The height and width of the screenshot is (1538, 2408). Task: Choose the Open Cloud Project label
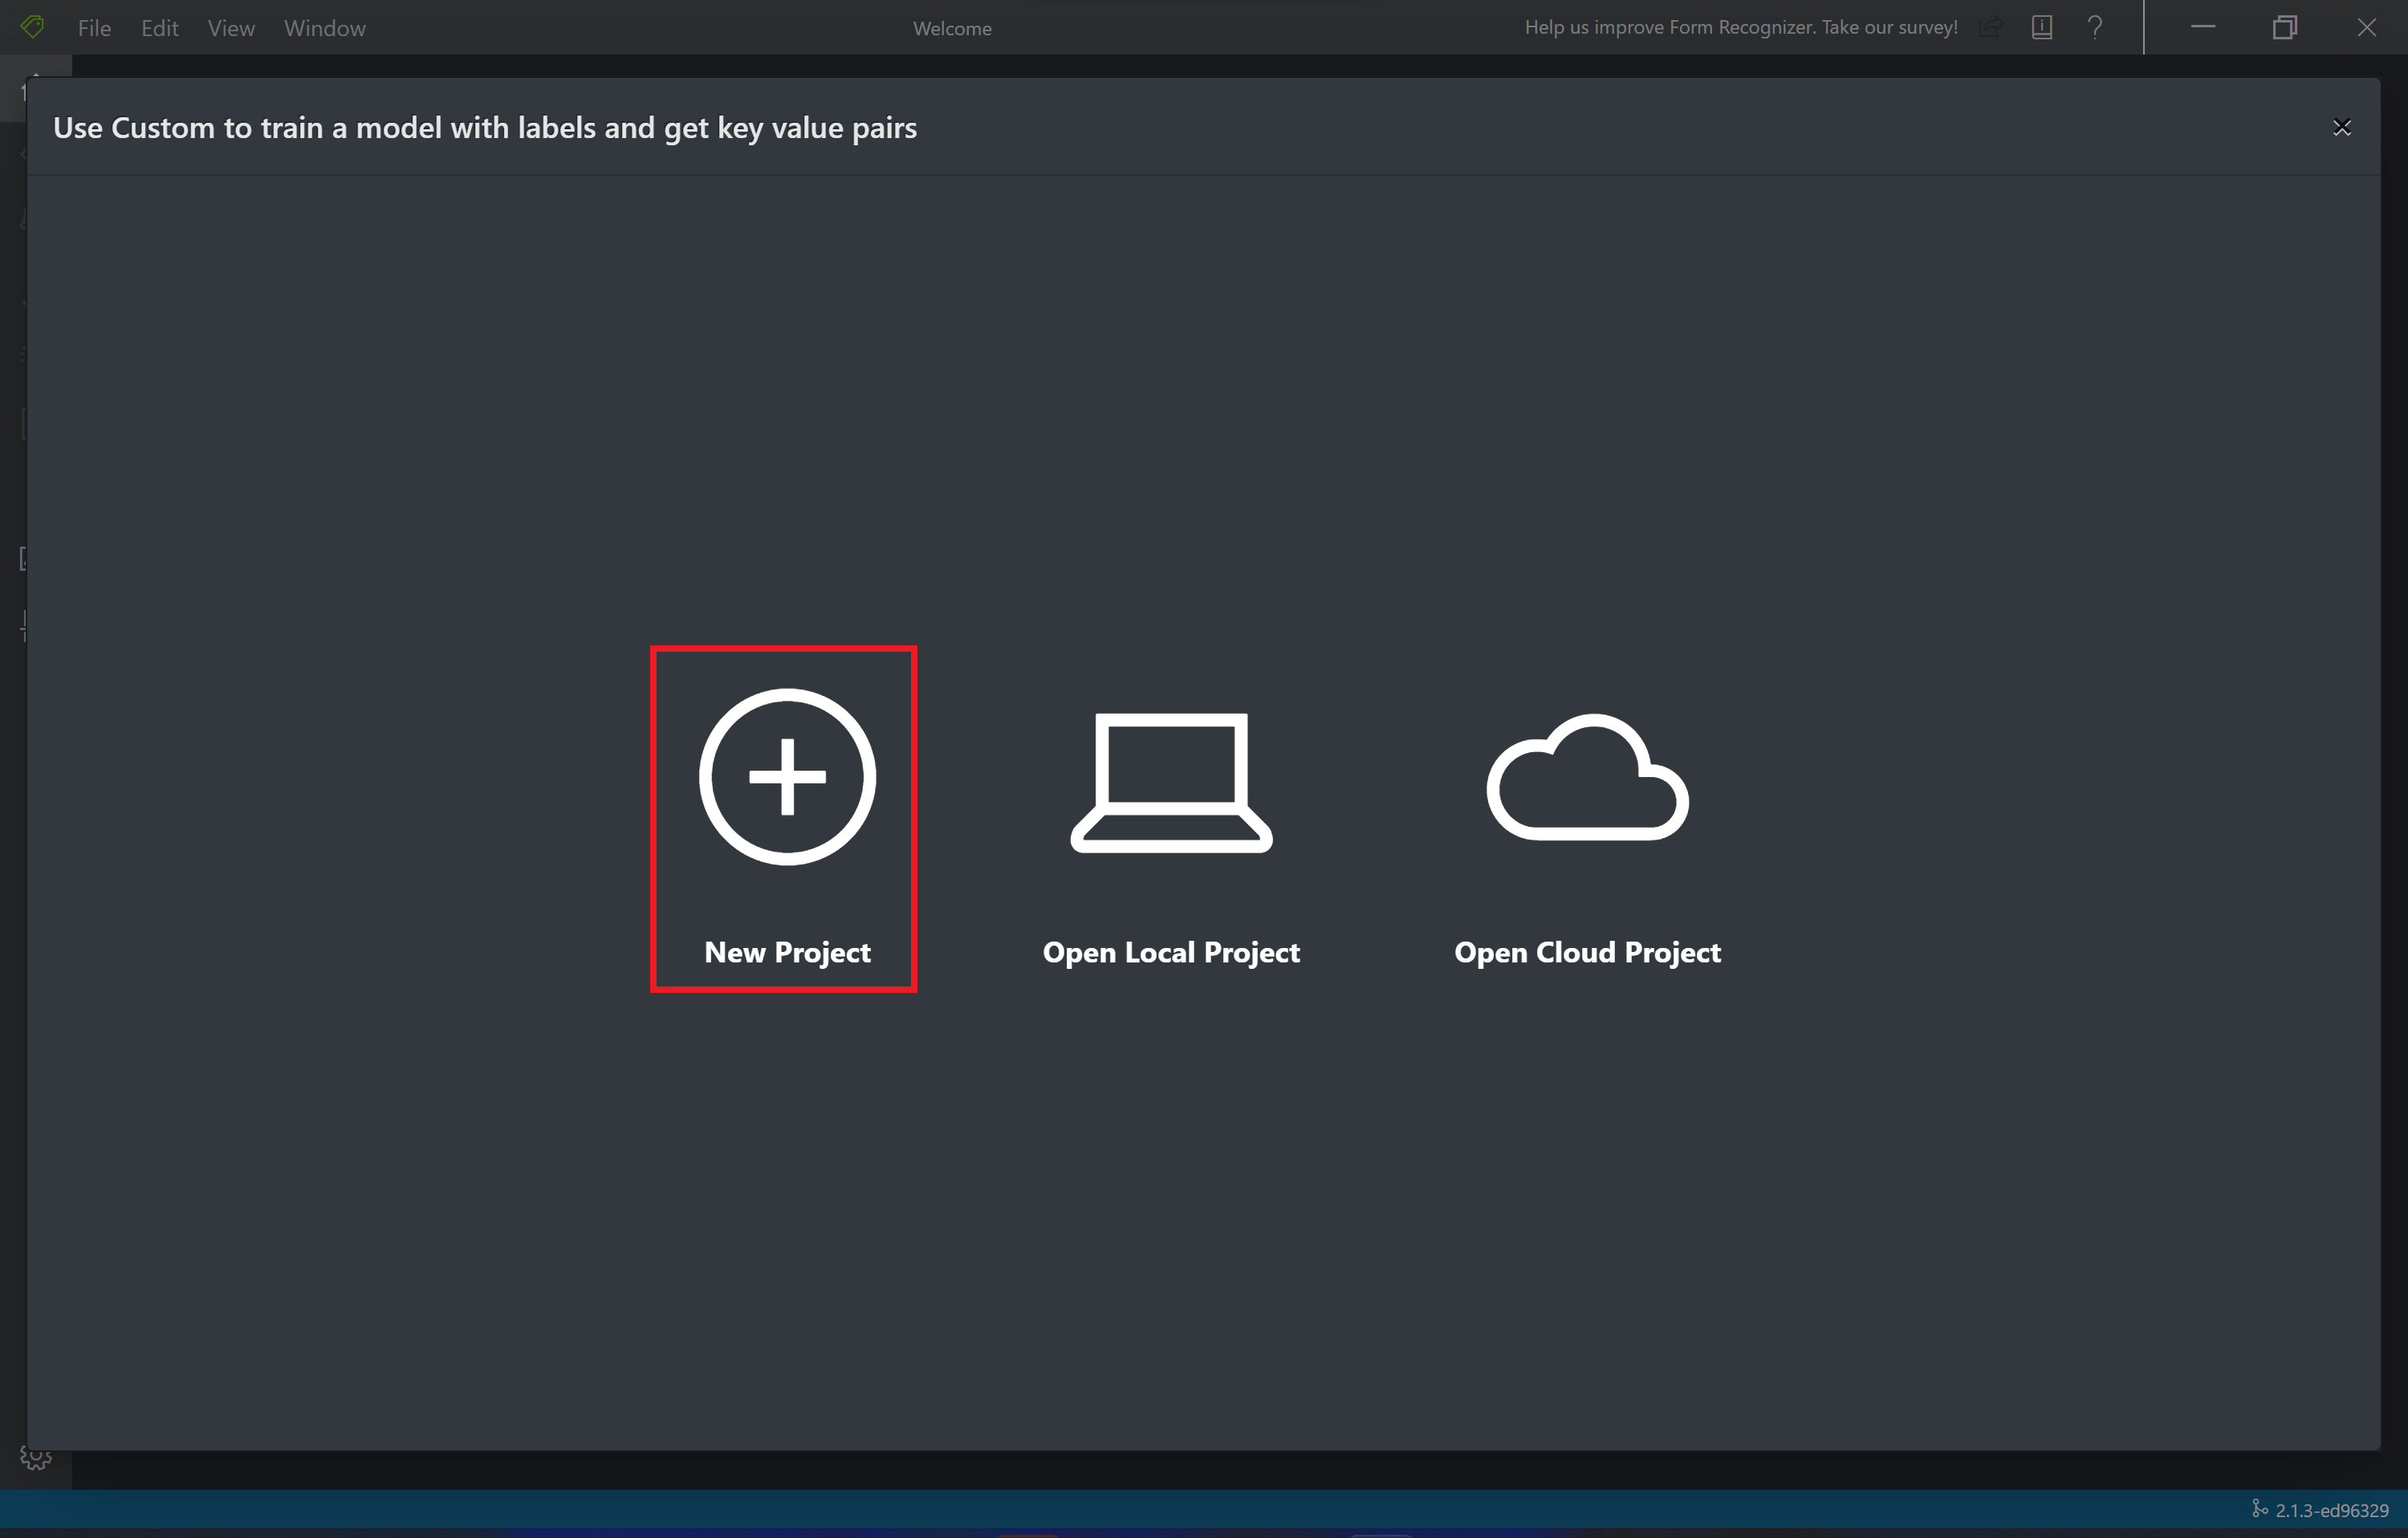1587,952
